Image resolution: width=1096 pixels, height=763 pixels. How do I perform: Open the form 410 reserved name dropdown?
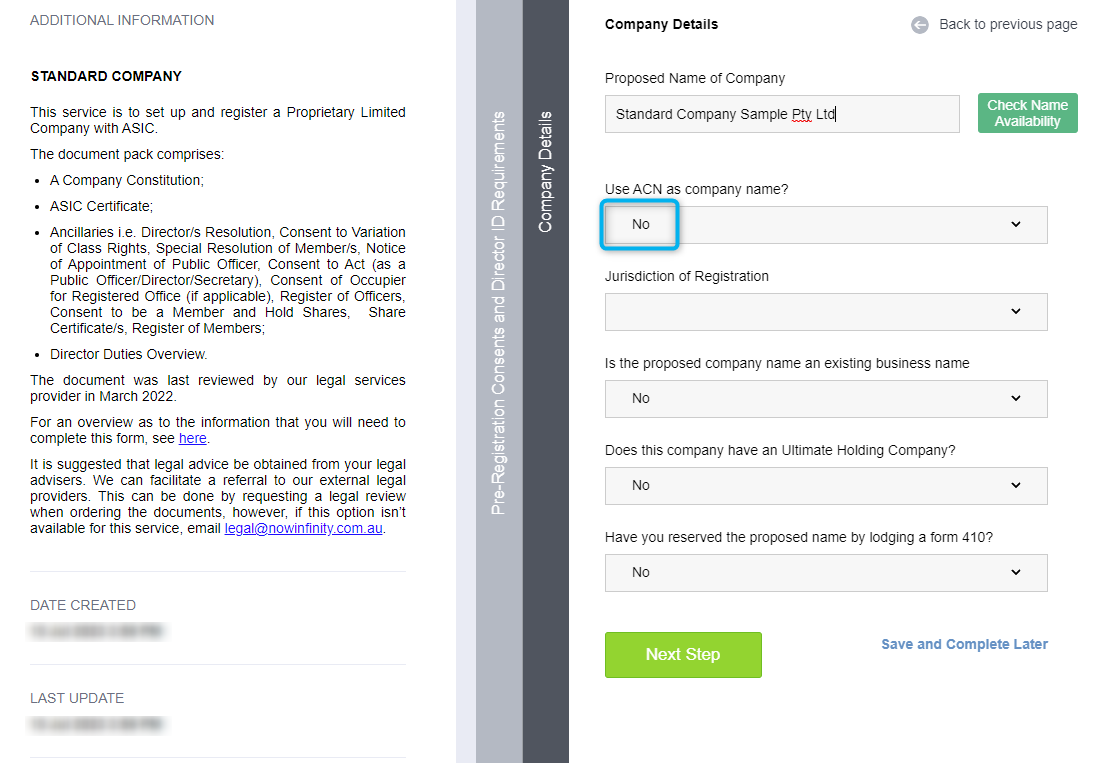[x=825, y=573]
